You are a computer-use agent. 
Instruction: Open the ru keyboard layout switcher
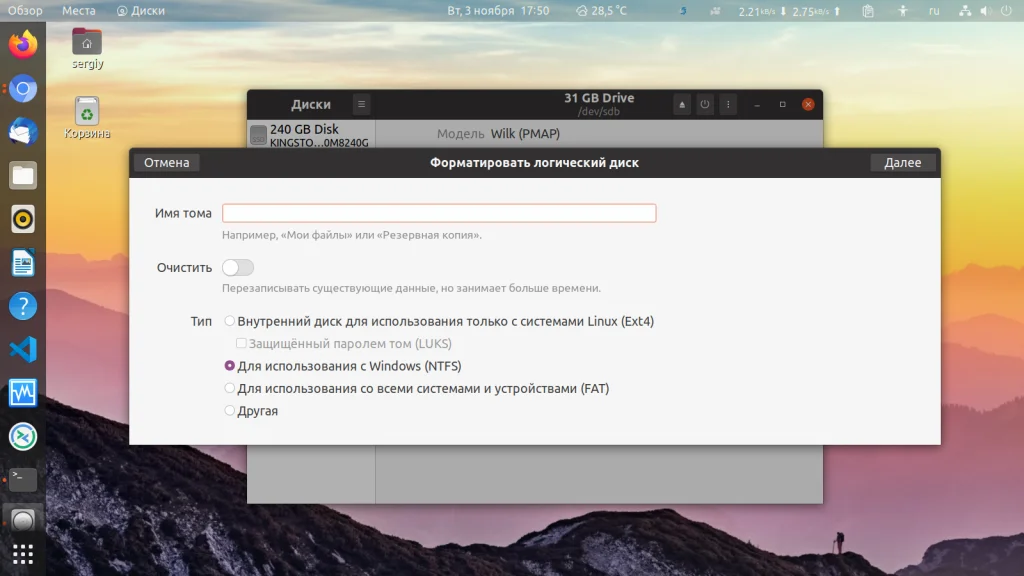click(x=934, y=11)
